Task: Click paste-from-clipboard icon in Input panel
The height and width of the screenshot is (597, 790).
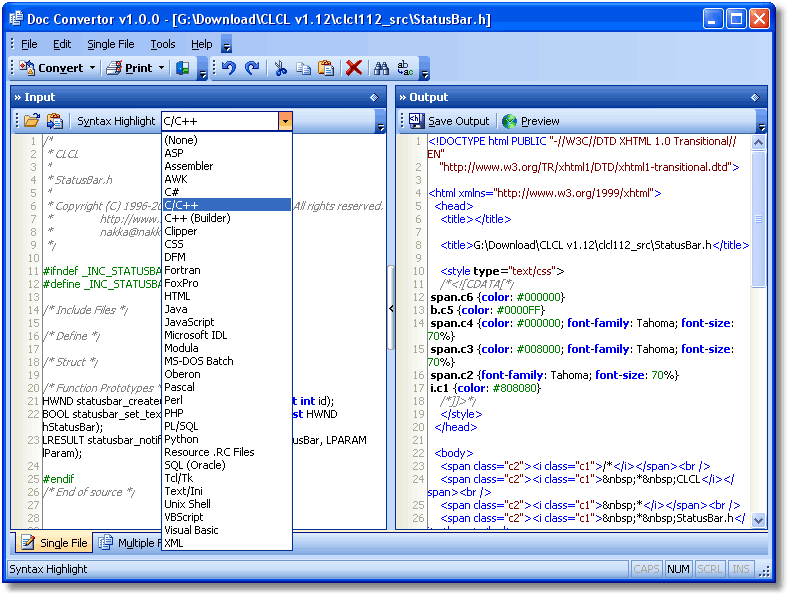Action: click(x=55, y=121)
